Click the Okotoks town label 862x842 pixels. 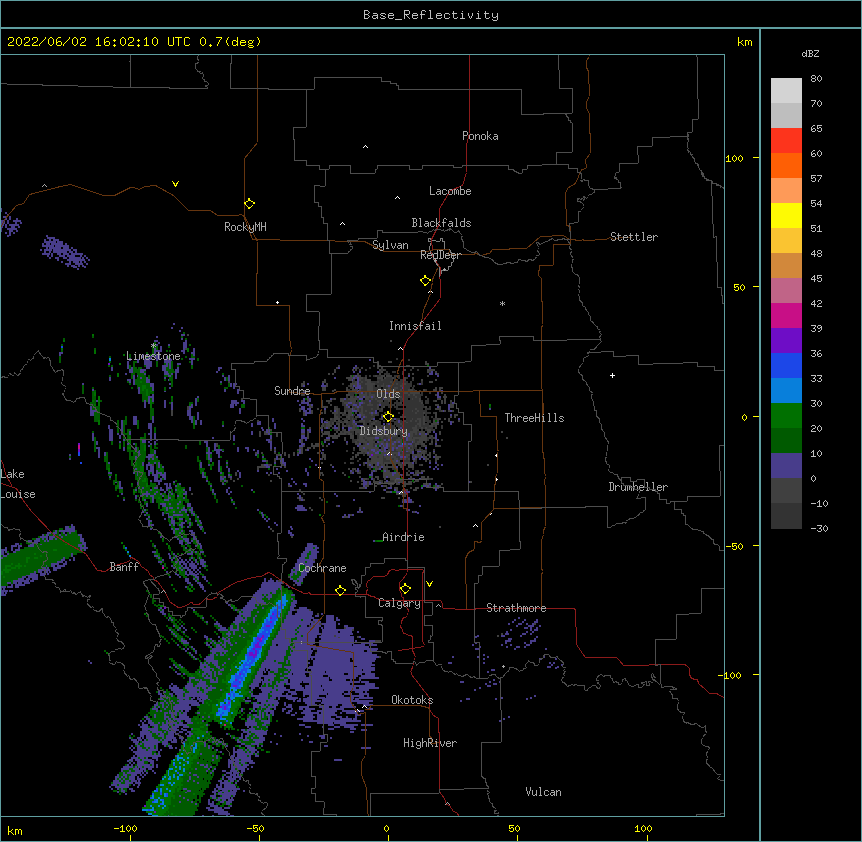pos(412,700)
